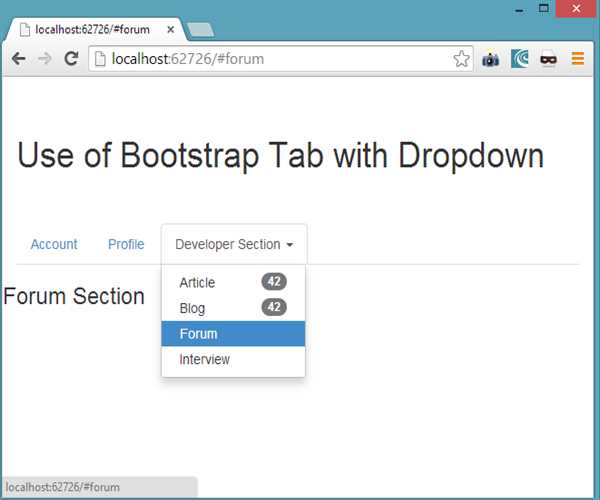Click the teal swirl extension icon
Screen dimensions: 600x500
click(520, 59)
